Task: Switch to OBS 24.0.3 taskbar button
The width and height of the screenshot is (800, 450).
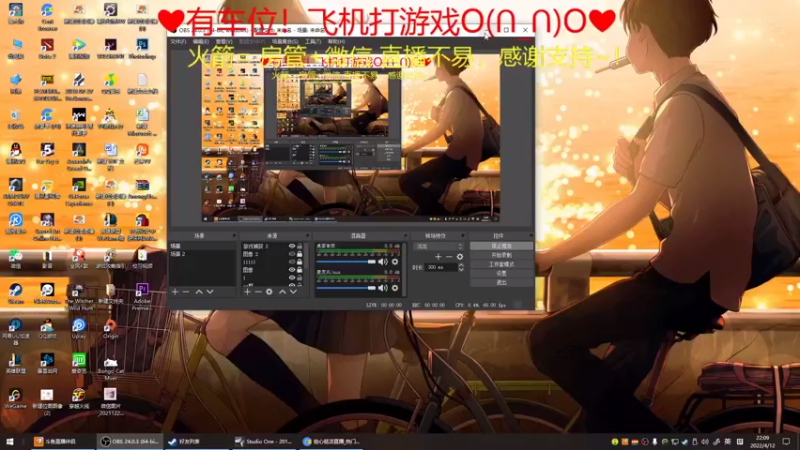Action: click(130, 441)
